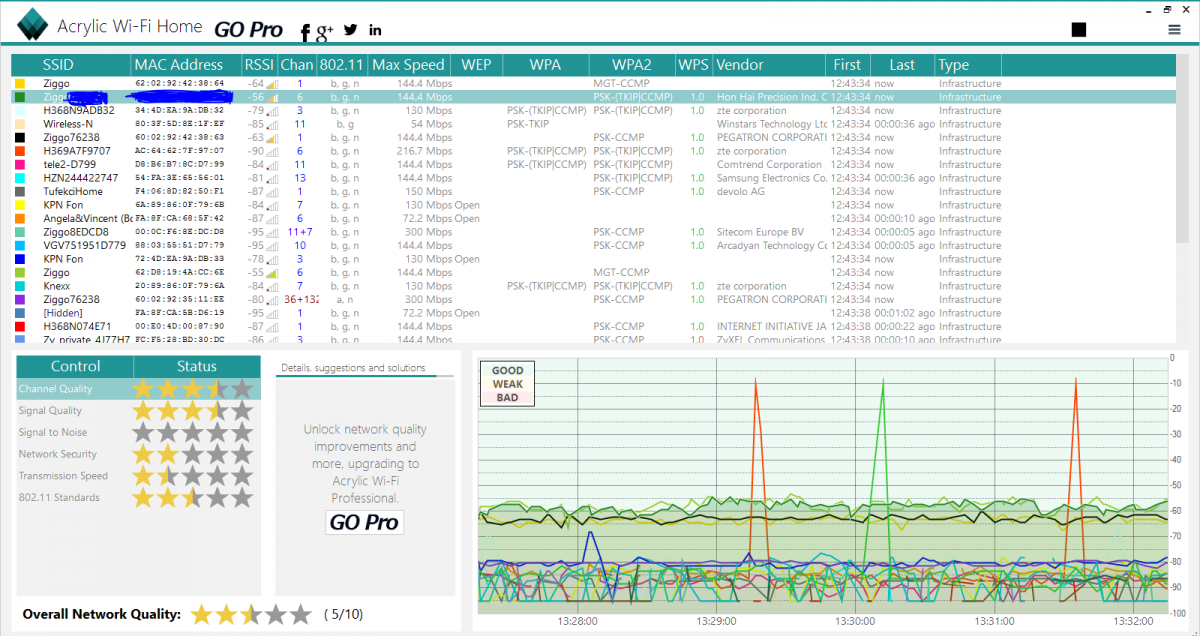Click the gray swatch of TufekciHome
The image size is (1200, 636).
pyautogui.click(x=20, y=191)
